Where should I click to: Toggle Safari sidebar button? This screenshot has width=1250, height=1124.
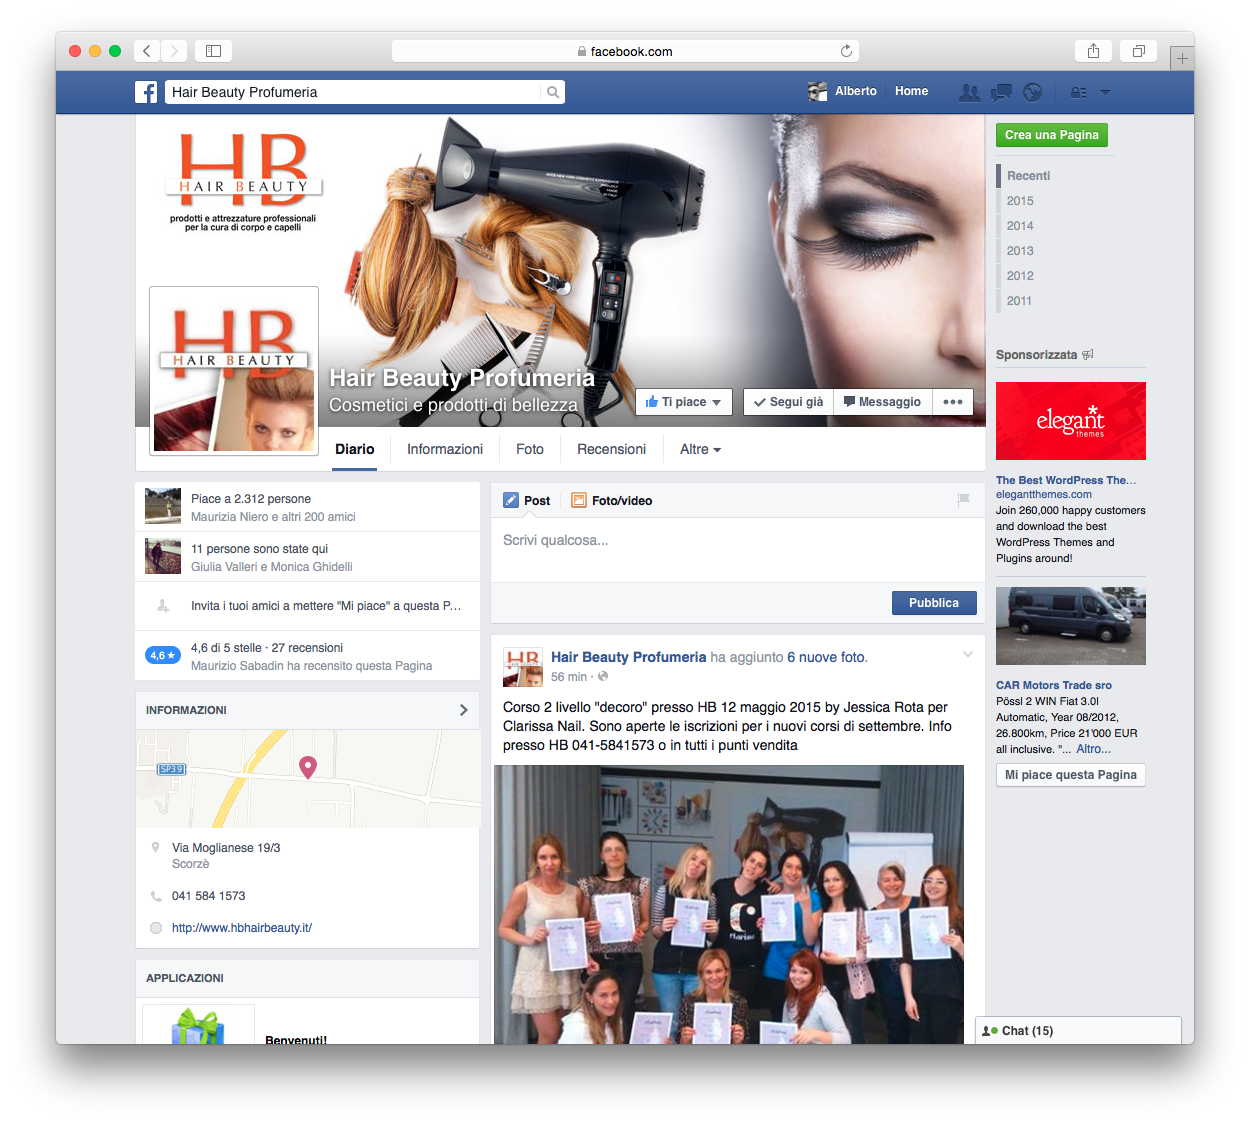point(213,51)
